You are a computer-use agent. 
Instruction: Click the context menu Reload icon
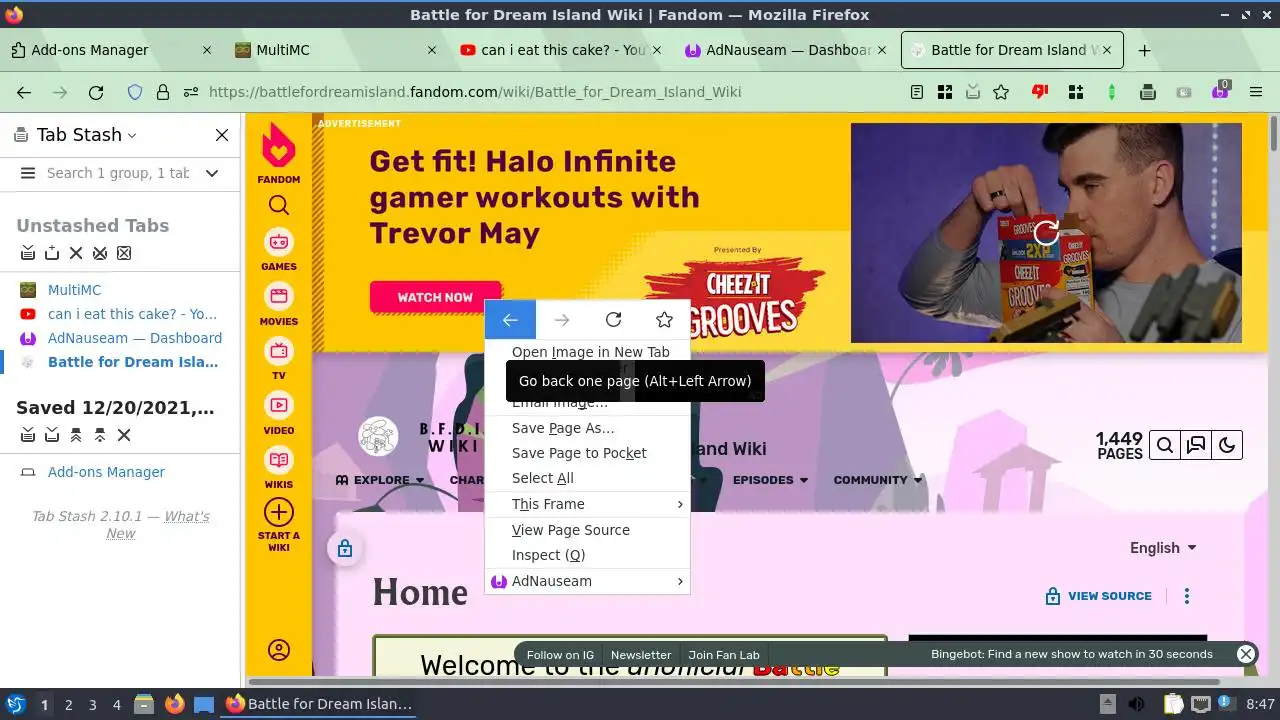coord(613,320)
